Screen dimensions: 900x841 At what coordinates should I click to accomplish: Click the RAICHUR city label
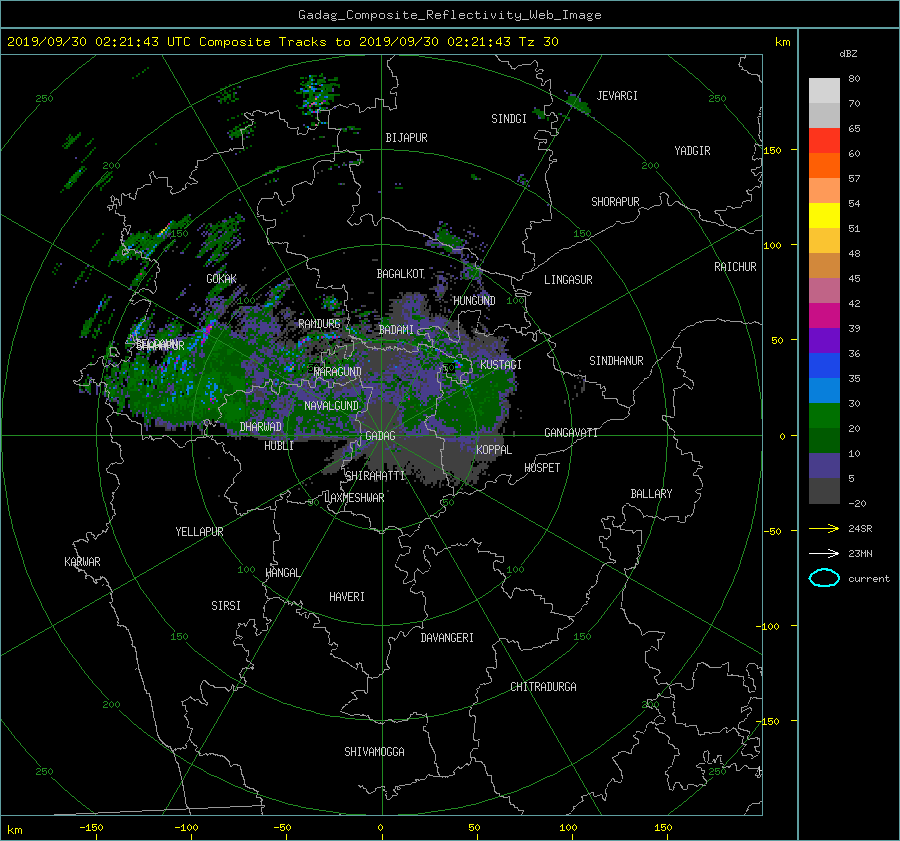[x=735, y=267]
